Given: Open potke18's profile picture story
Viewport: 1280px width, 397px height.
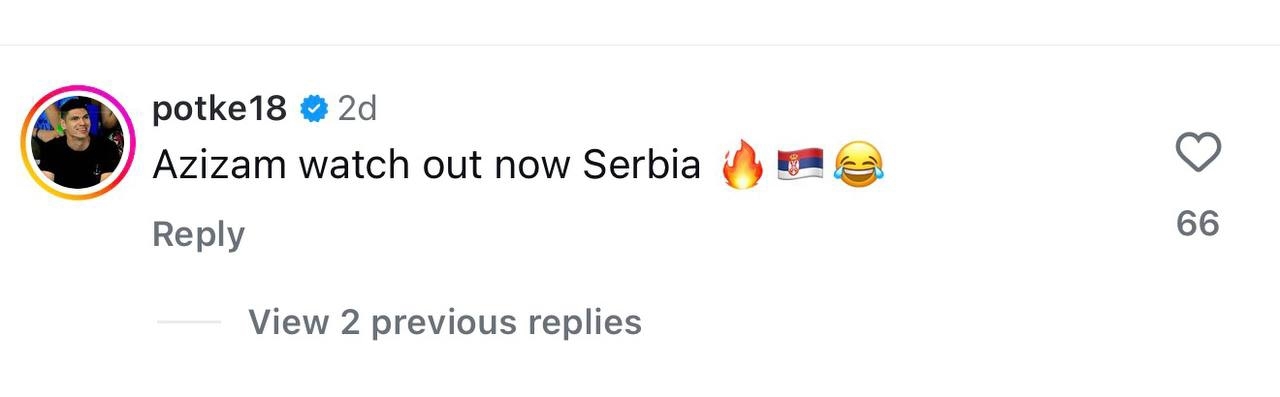Looking at the screenshot, I should [x=77, y=142].
